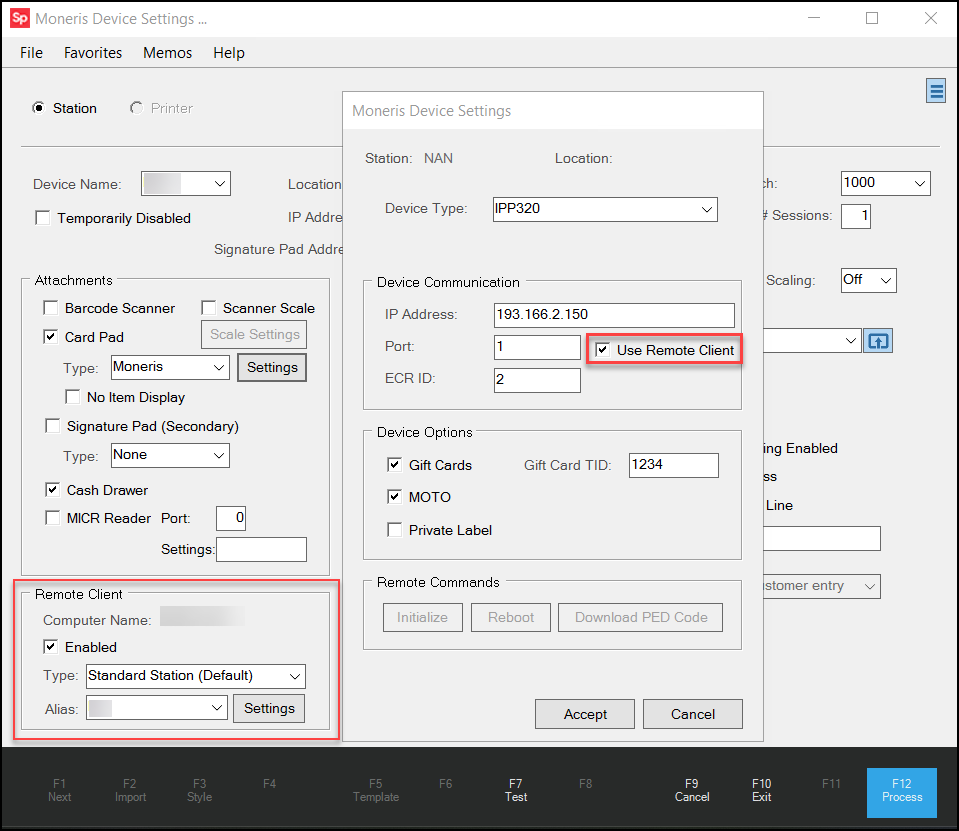959x831 pixels.
Task: Click the F5 Template function key
Action: pyautogui.click(x=376, y=791)
